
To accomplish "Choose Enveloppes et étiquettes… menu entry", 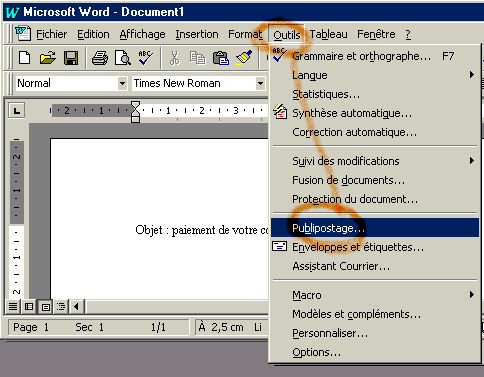I will click(374, 247).
